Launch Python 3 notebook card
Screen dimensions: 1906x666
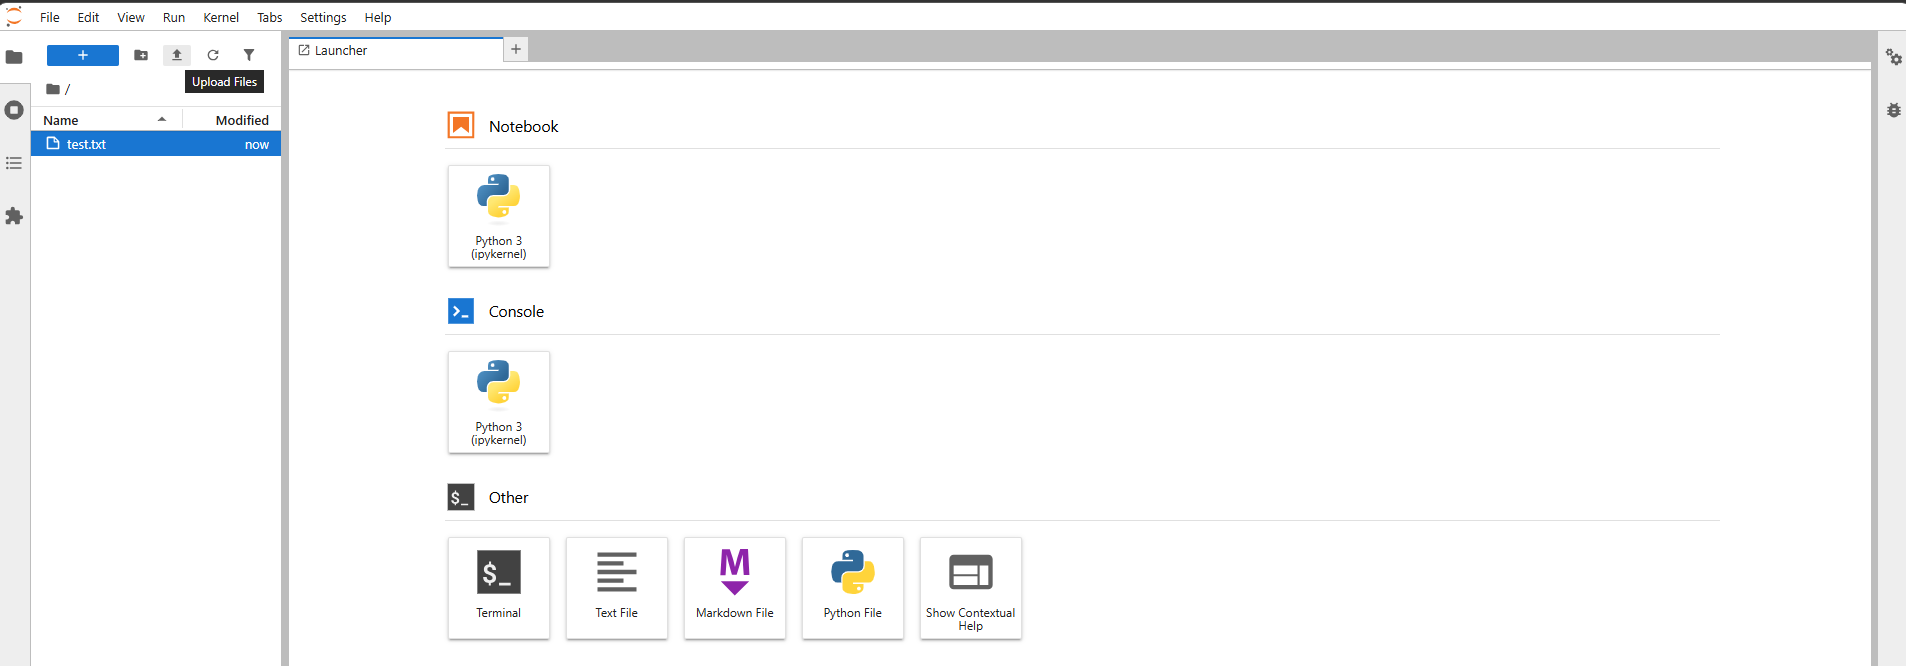(x=499, y=216)
